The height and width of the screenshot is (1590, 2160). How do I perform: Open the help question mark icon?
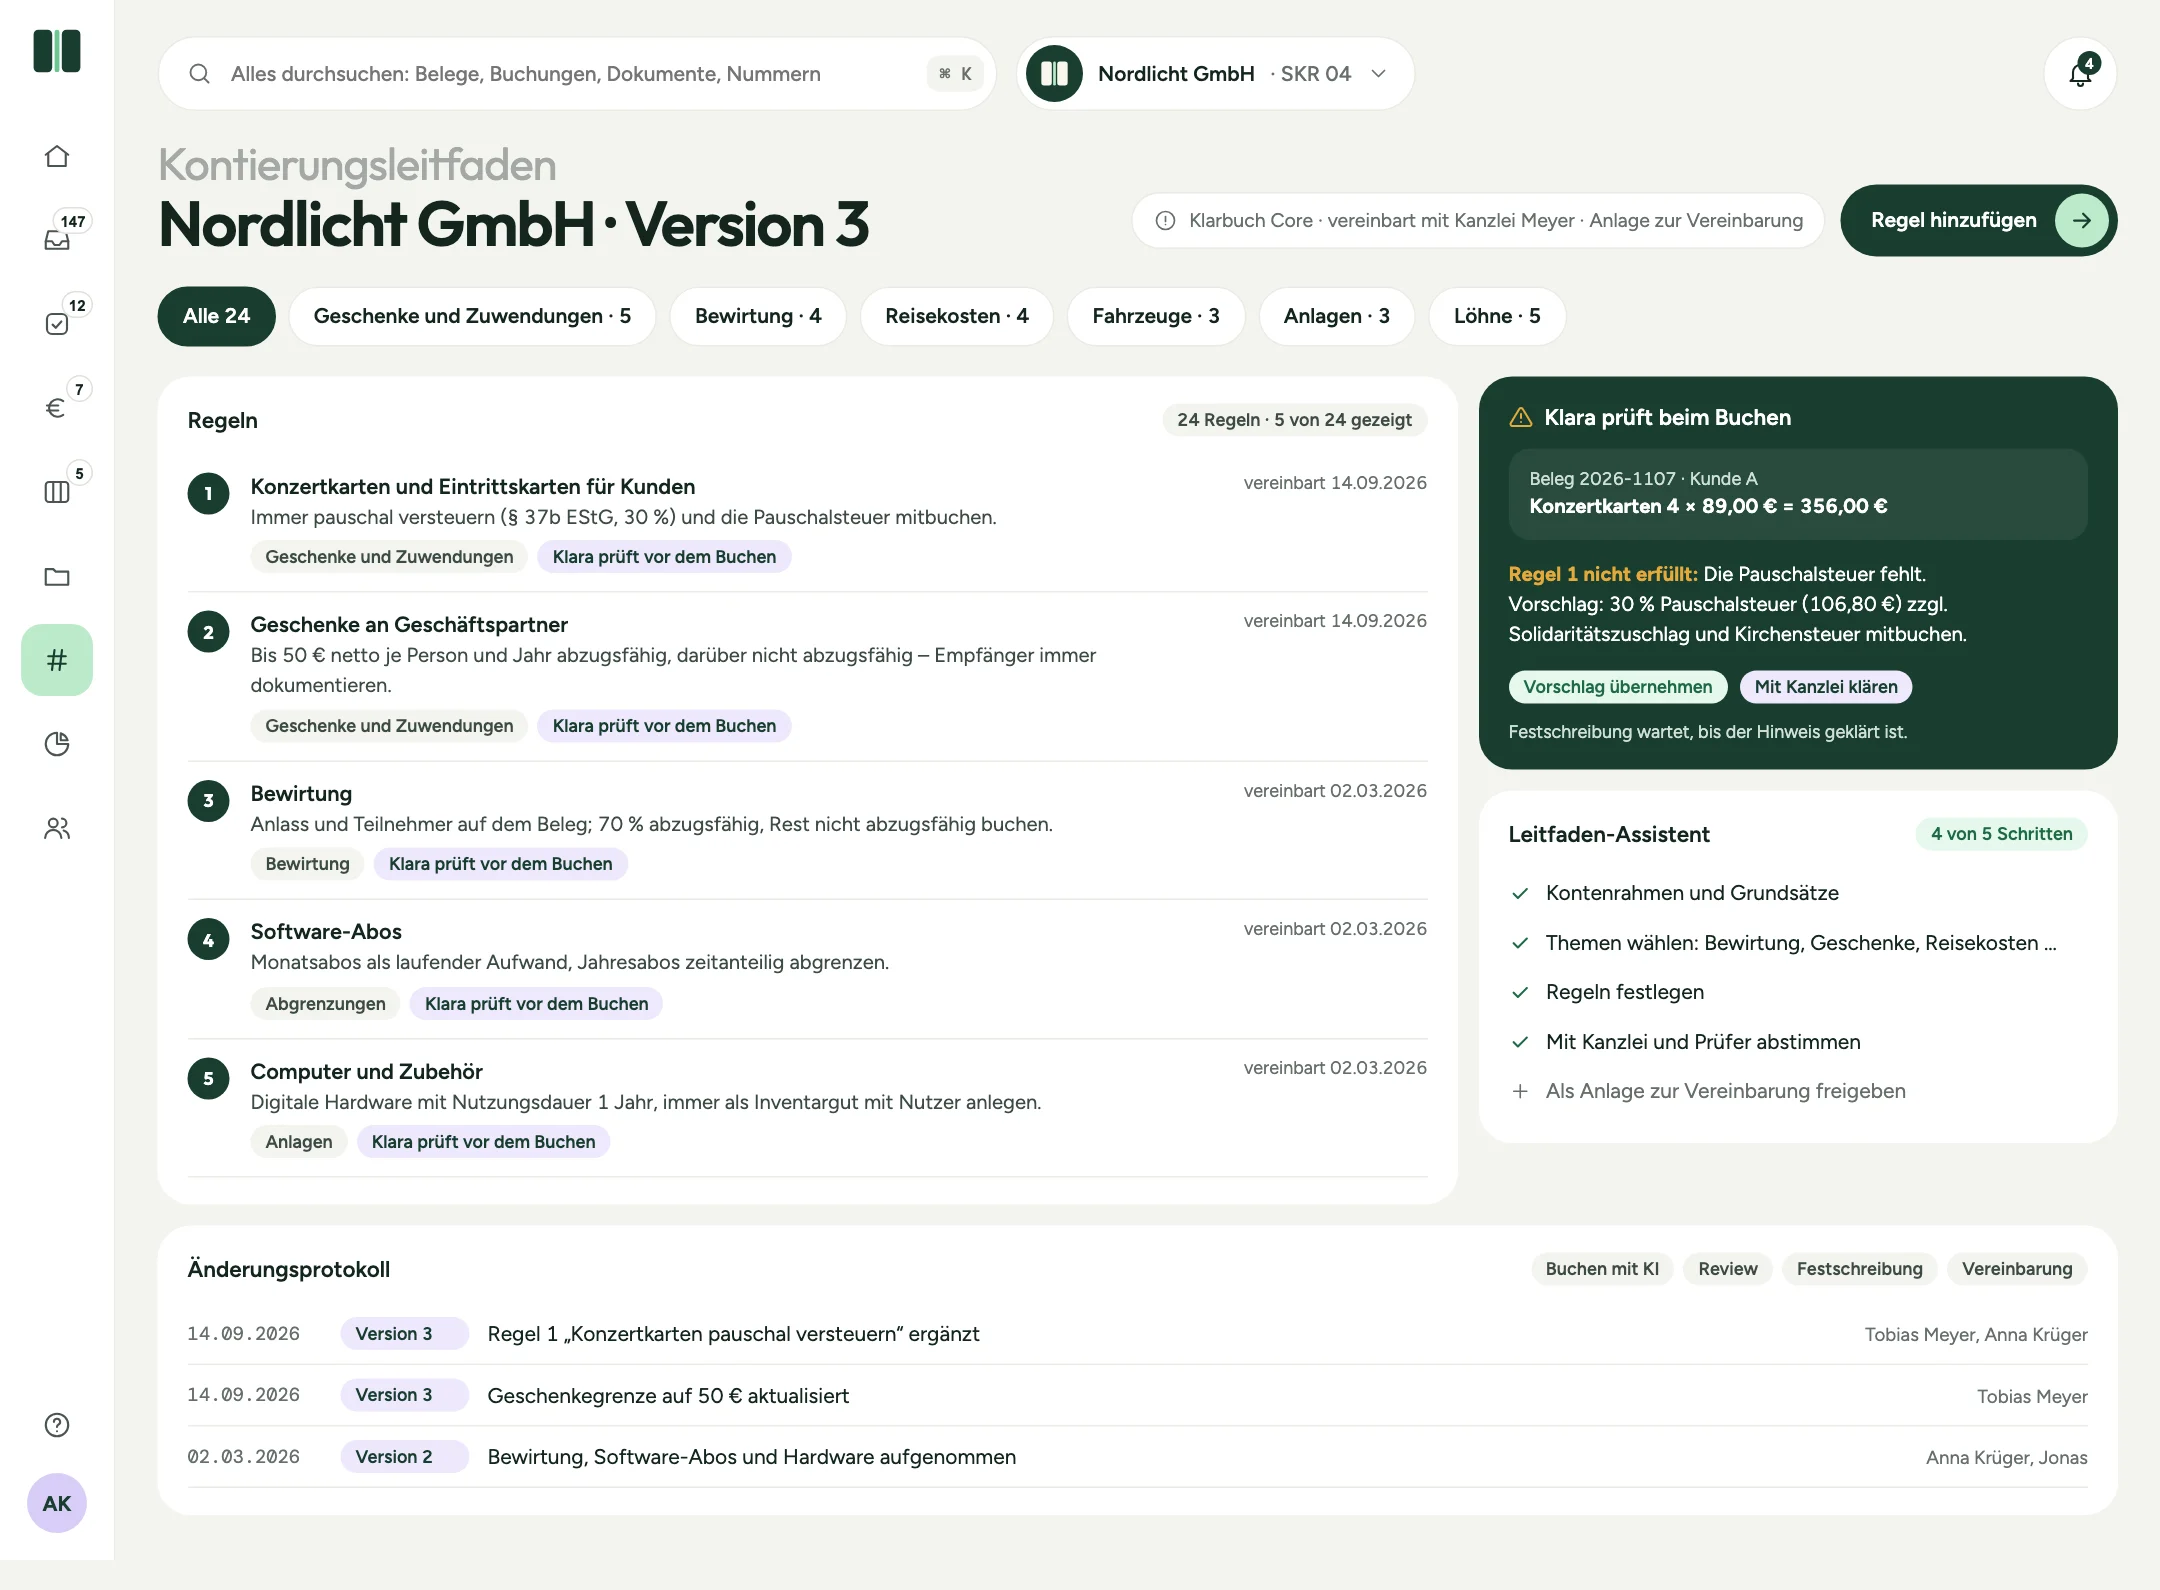click(x=57, y=1425)
